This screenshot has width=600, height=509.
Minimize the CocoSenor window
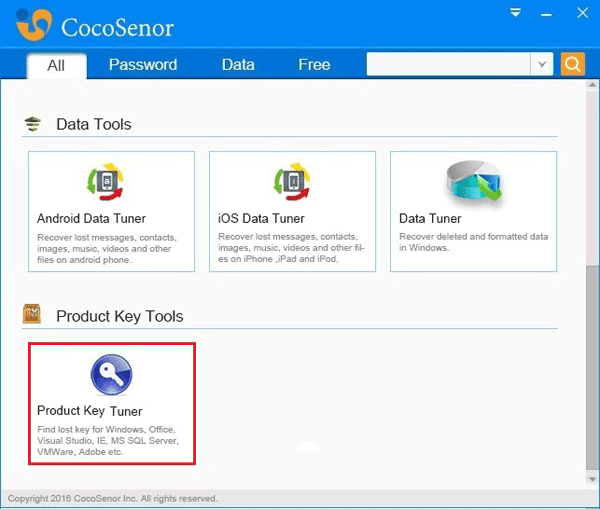coord(546,15)
